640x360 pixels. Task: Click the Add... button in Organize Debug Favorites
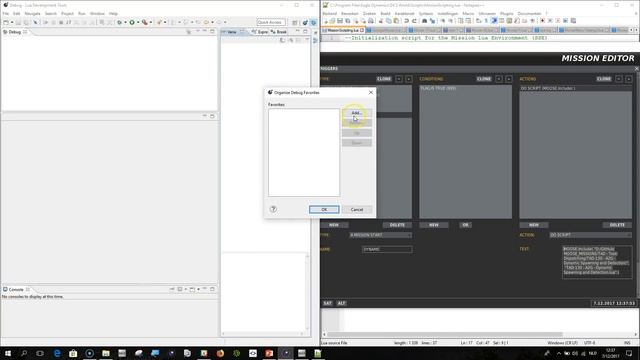(357, 113)
